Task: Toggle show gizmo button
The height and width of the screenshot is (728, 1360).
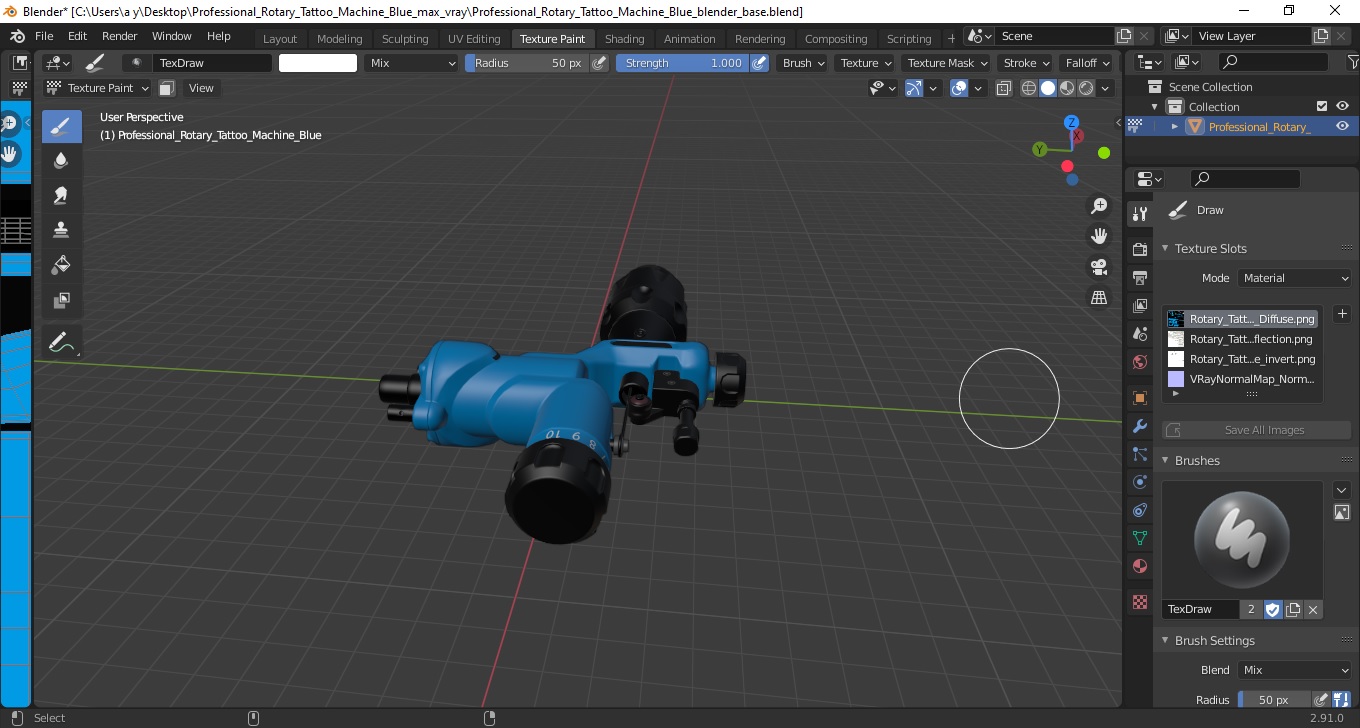Action: (x=913, y=88)
